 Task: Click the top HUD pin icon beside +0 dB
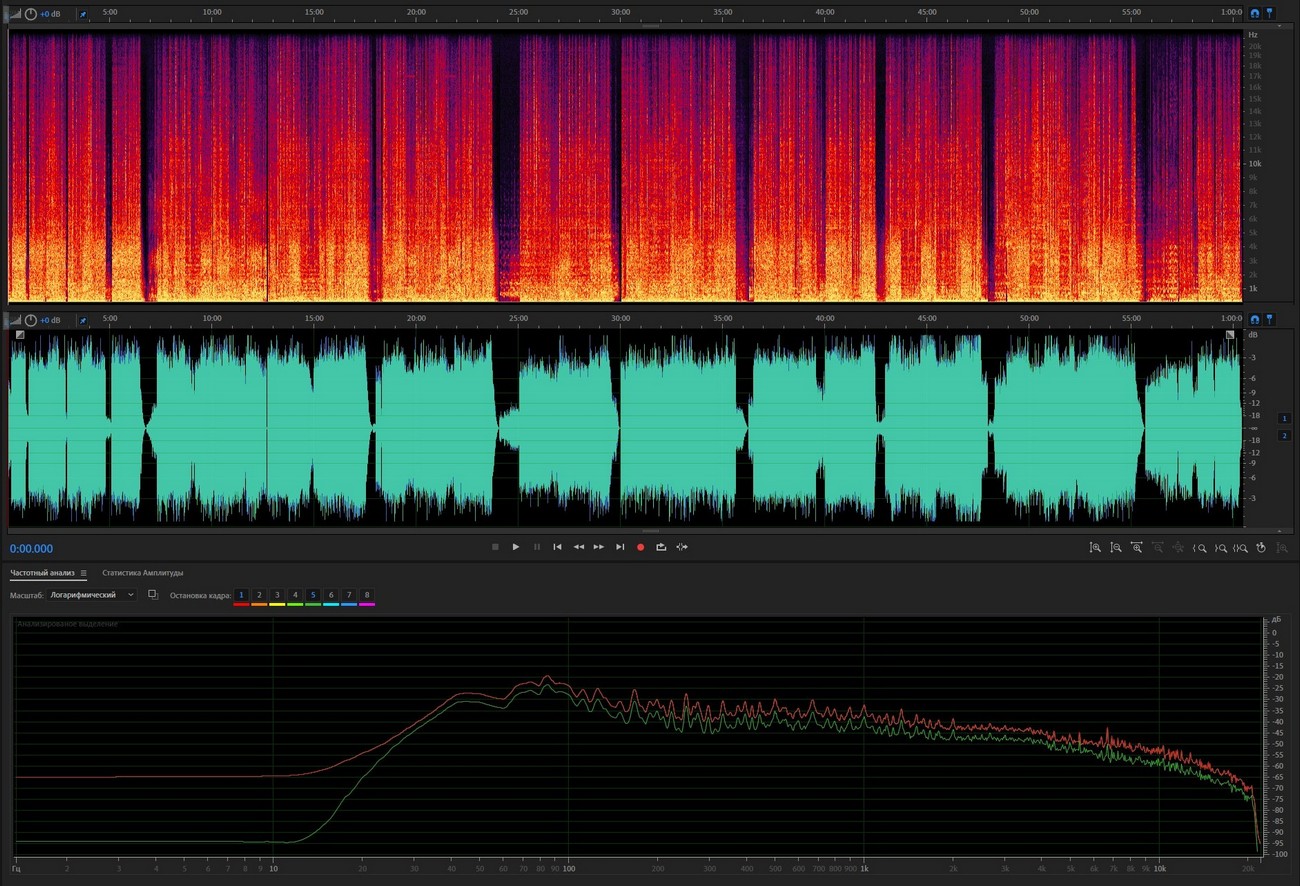pos(82,14)
